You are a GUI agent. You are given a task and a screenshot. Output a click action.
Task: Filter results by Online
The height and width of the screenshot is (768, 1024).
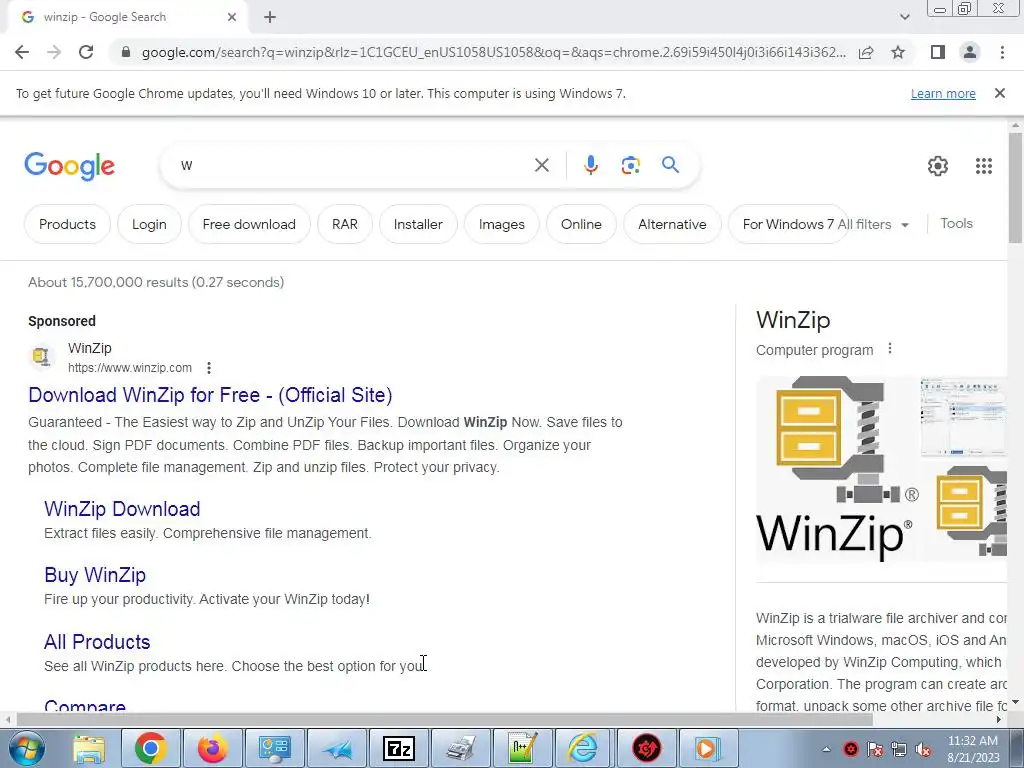[581, 224]
